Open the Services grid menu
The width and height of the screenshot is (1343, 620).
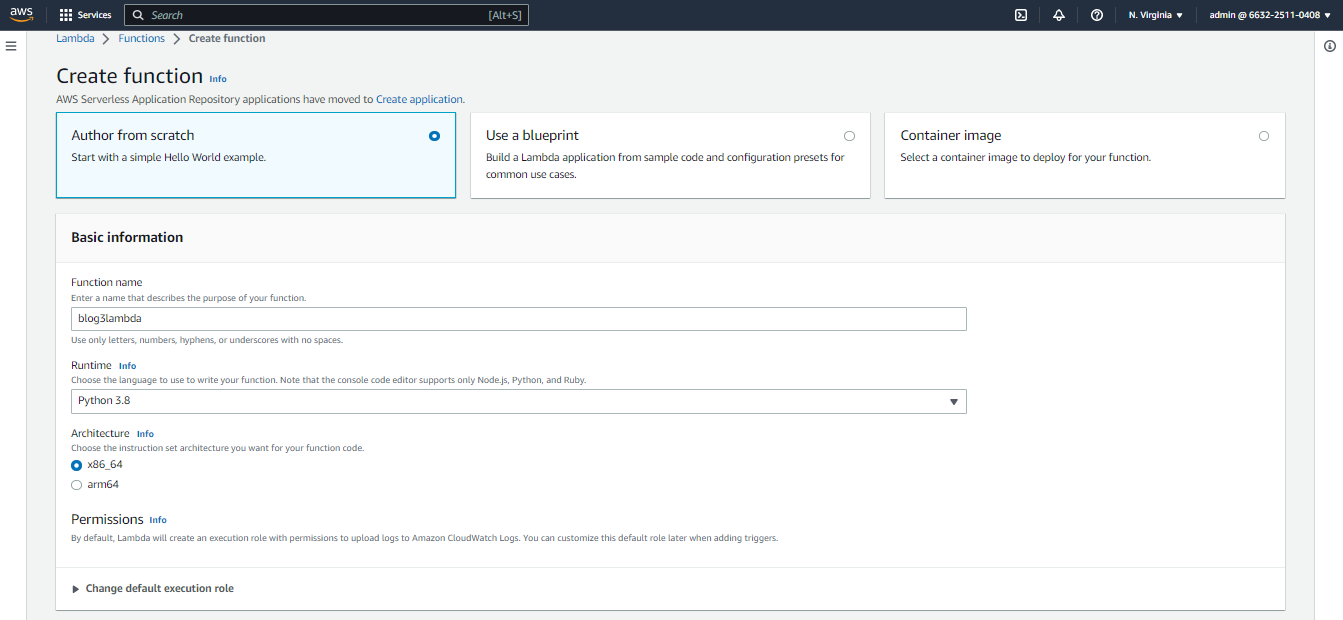tap(86, 15)
